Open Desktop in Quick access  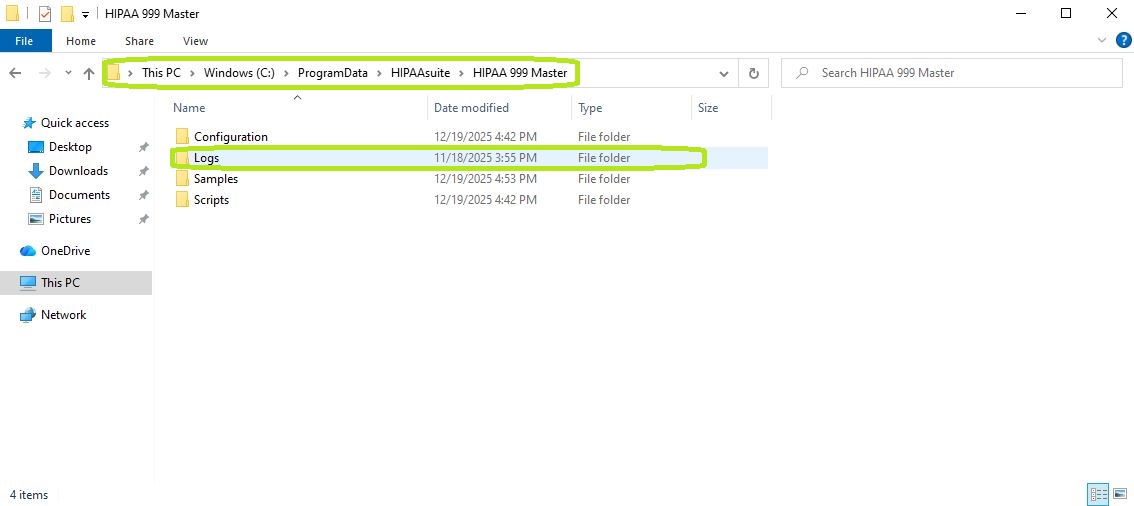pos(70,147)
